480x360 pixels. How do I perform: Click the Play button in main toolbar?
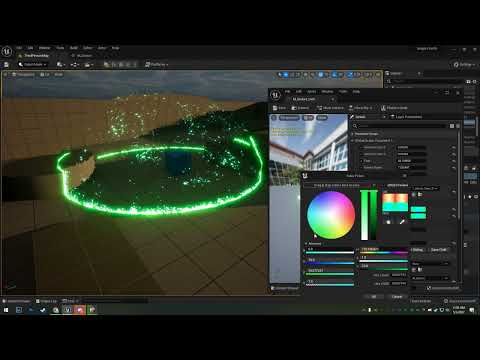pos(106,65)
